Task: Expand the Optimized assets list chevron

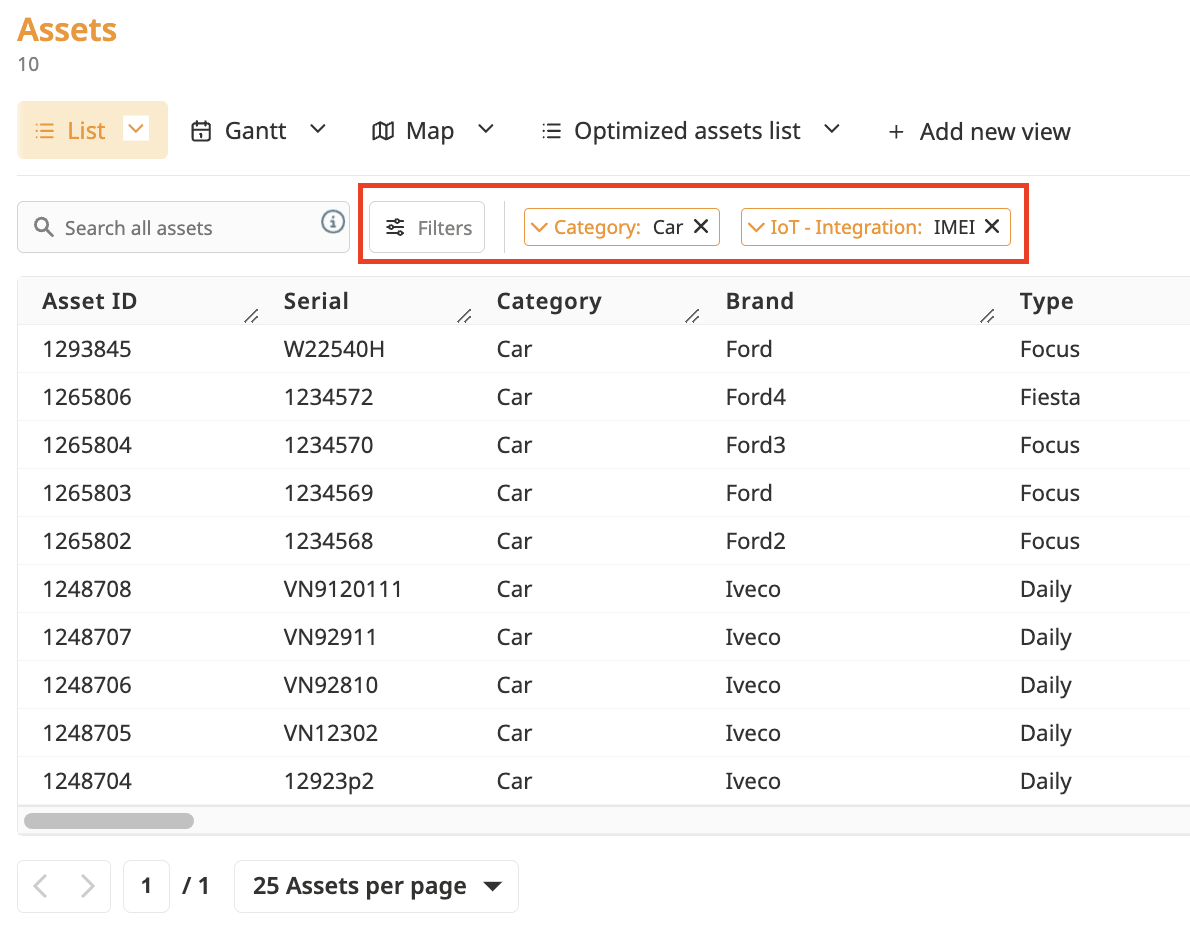Action: click(832, 130)
